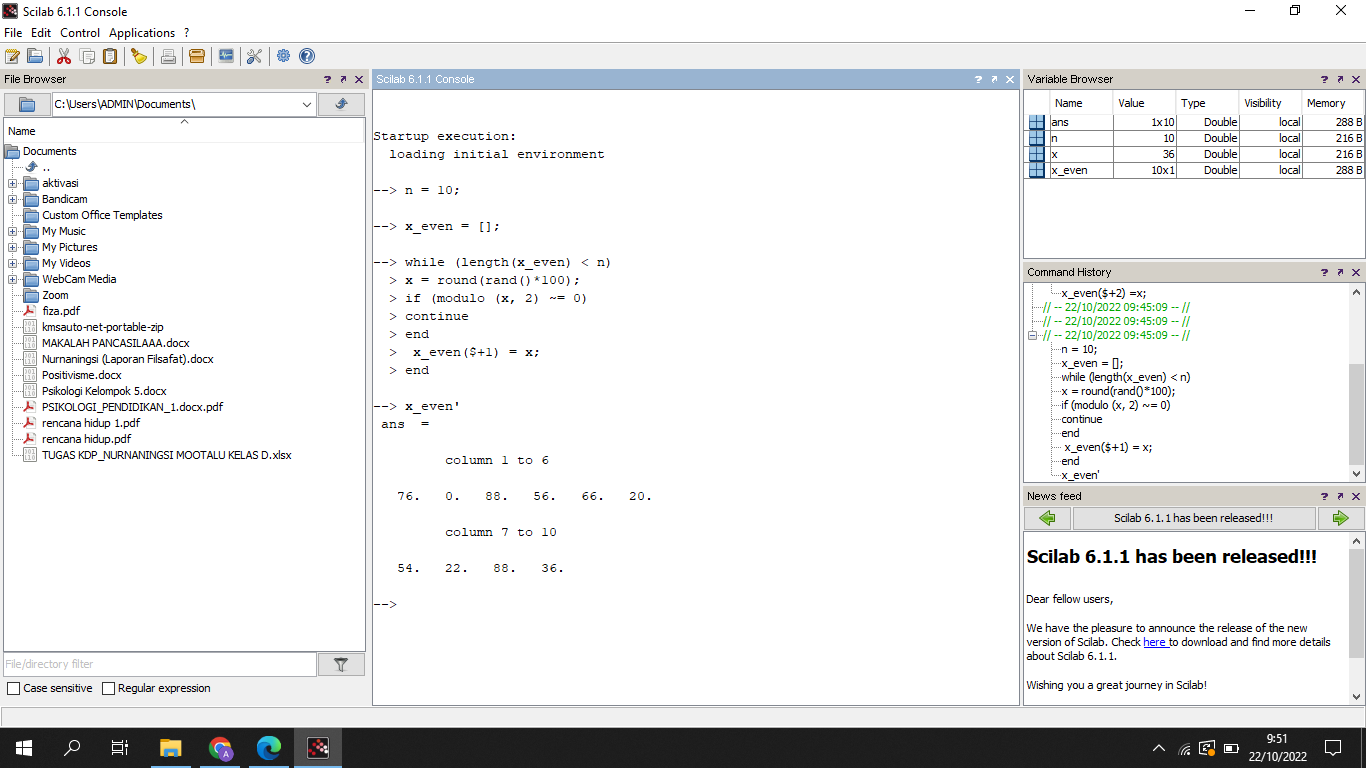Open Scilab demonstrations gear icon
The height and width of the screenshot is (768, 1366).
(284, 56)
